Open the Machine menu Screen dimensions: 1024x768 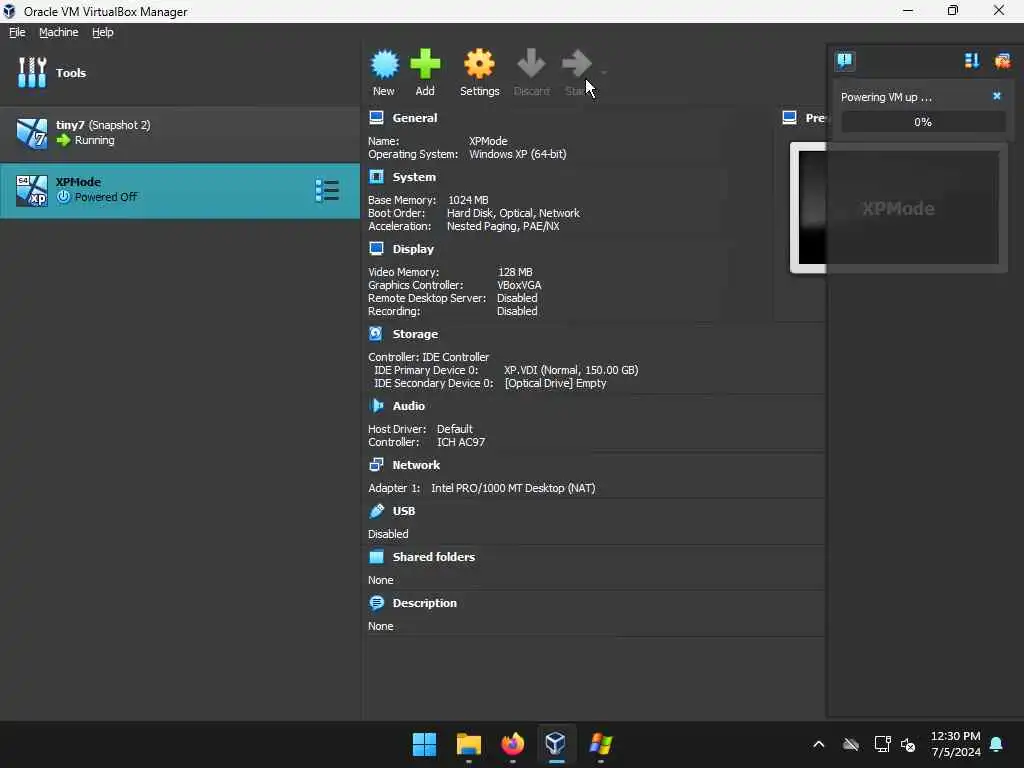(58, 32)
